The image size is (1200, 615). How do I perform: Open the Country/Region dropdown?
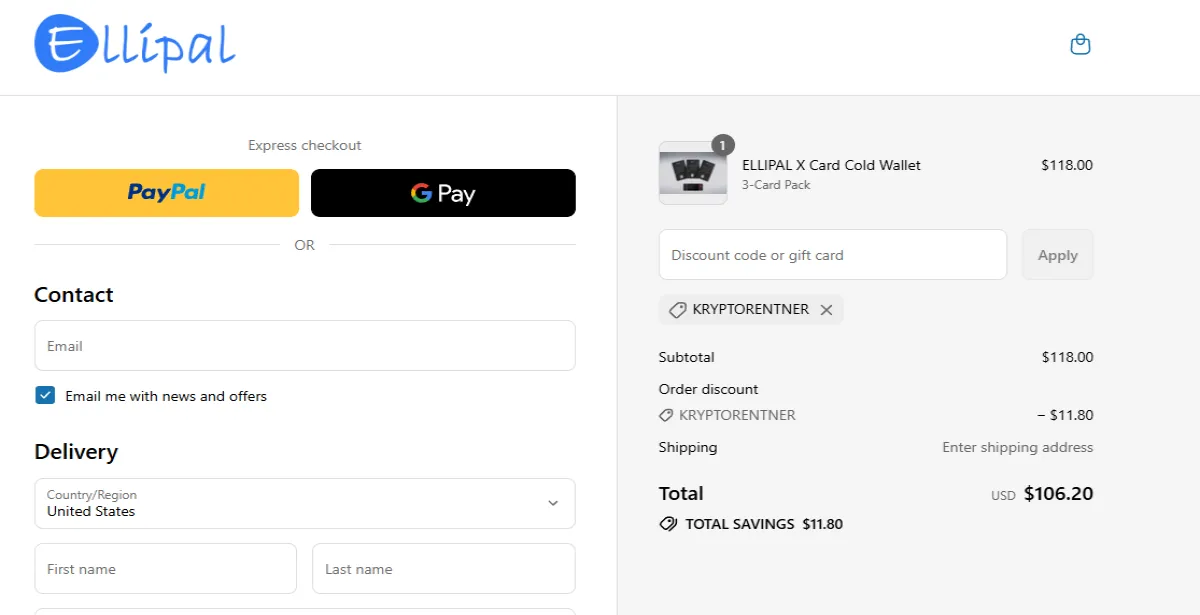click(305, 503)
